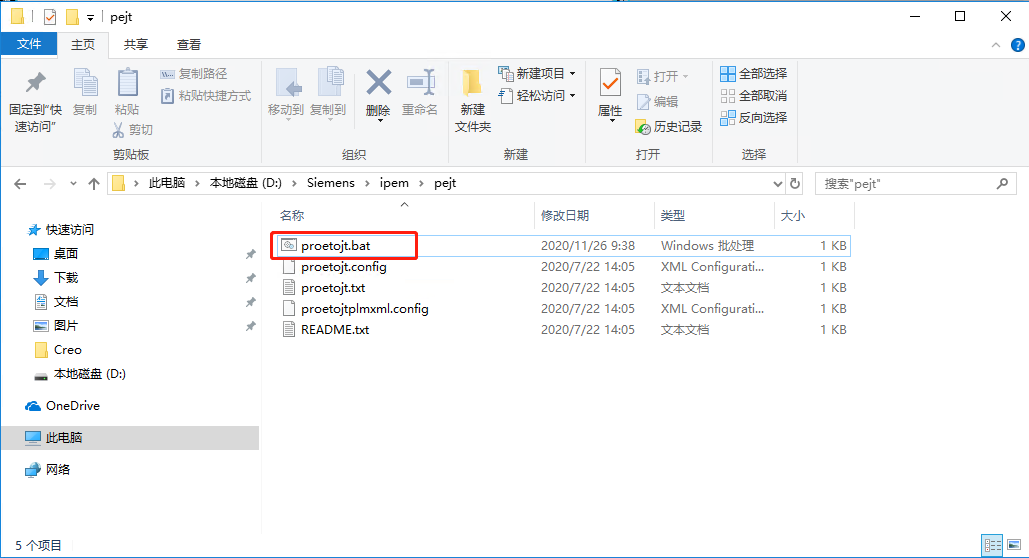Image resolution: width=1029 pixels, height=558 pixels.
Task: Click Invert selection
Action: [753, 118]
